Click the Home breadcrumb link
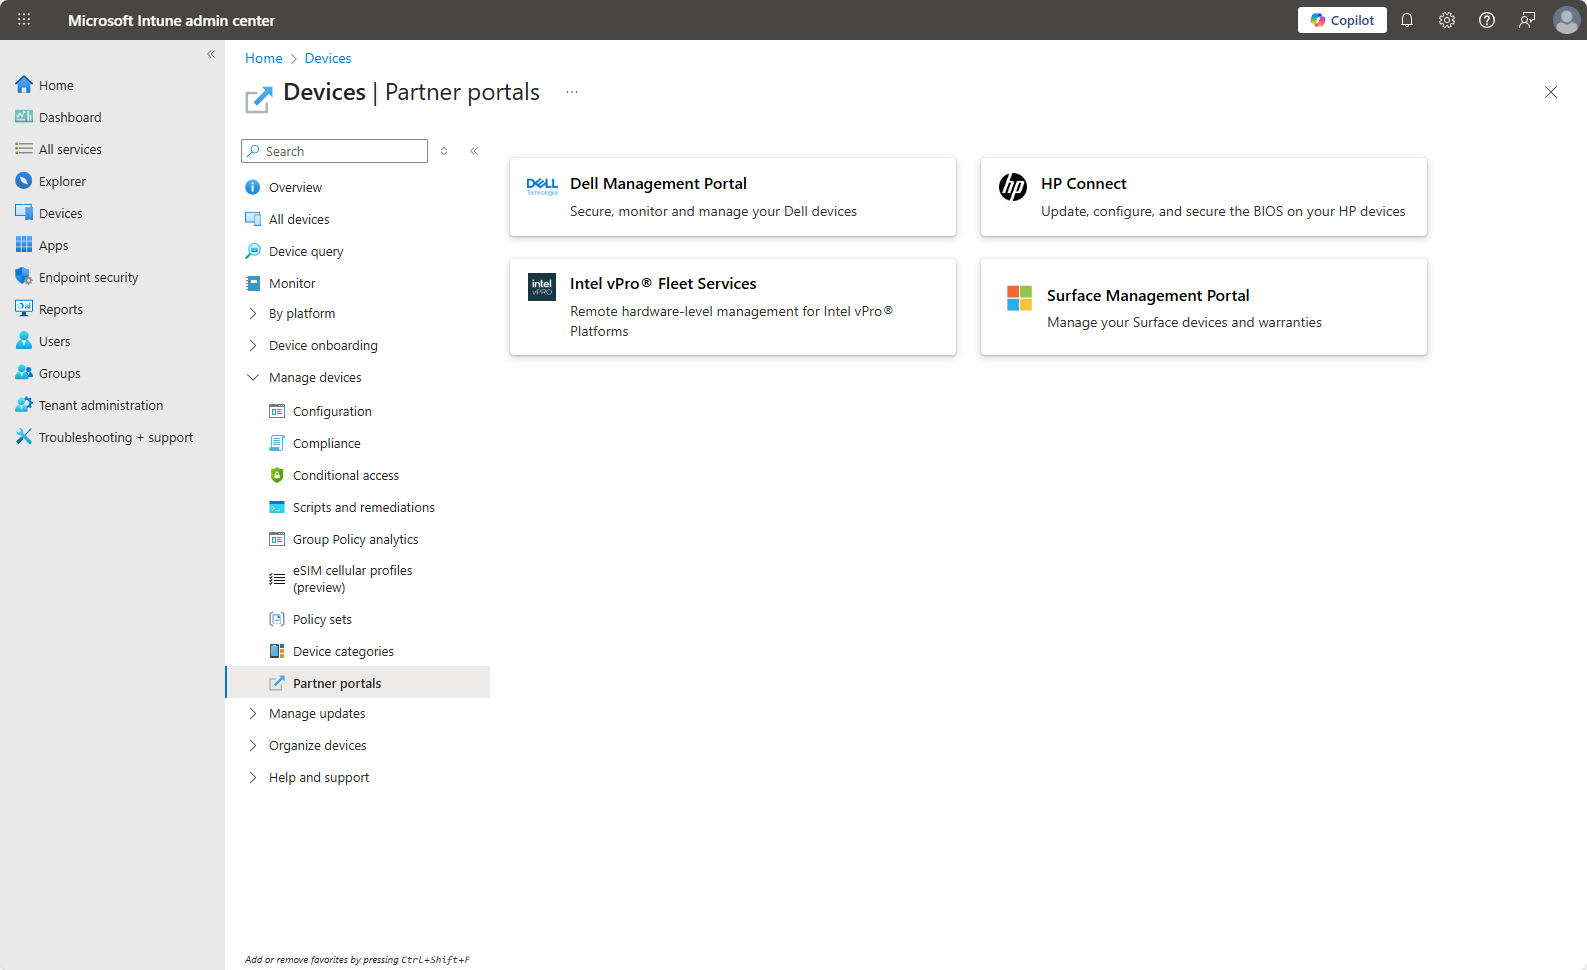This screenshot has height=970, width=1587. coord(264,58)
